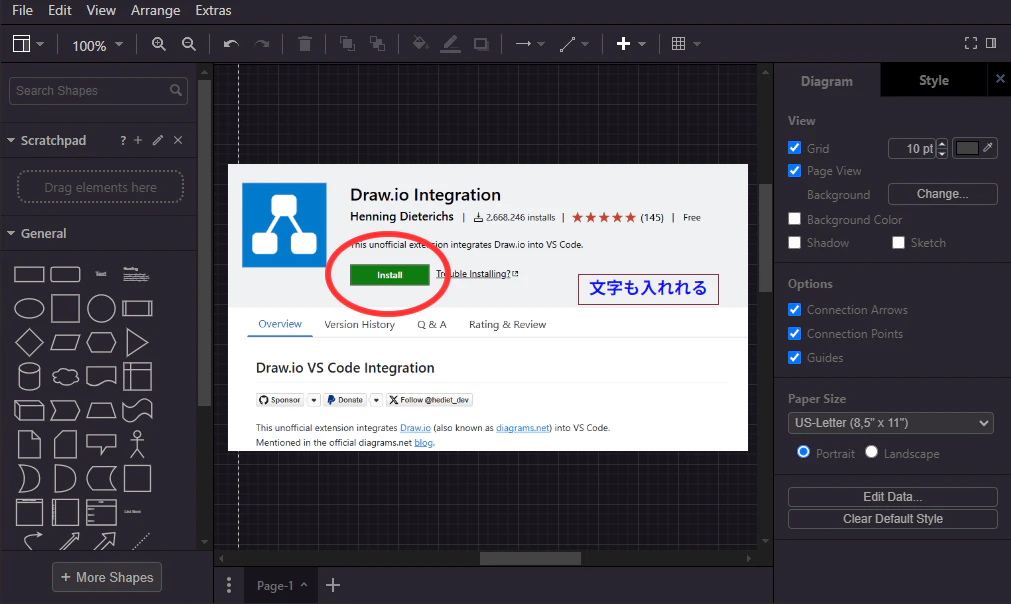The width and height of the screenshot is (1011, 604).
Task: Select the Landscape radio button
Action: 871,452
